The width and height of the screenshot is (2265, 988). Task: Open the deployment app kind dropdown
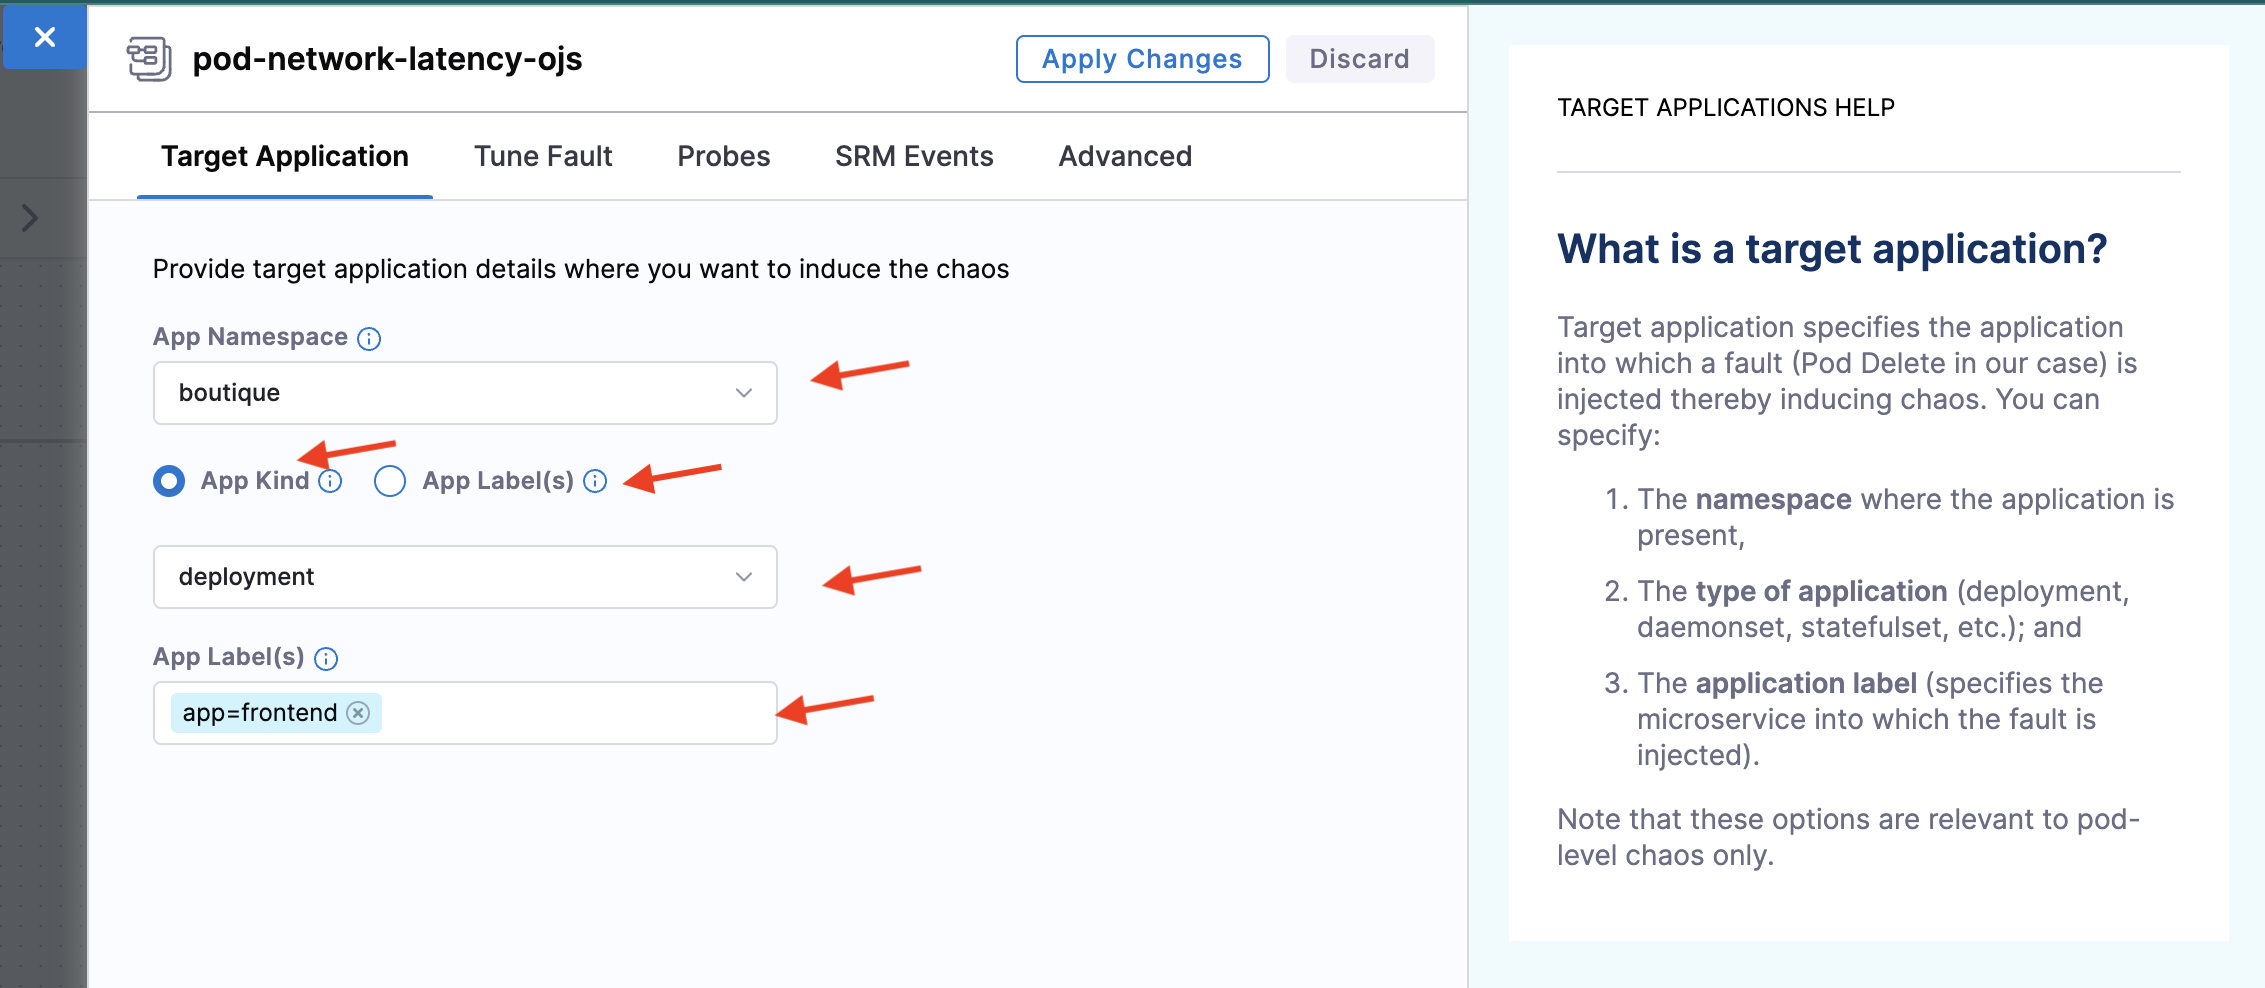tap(465, 577)
